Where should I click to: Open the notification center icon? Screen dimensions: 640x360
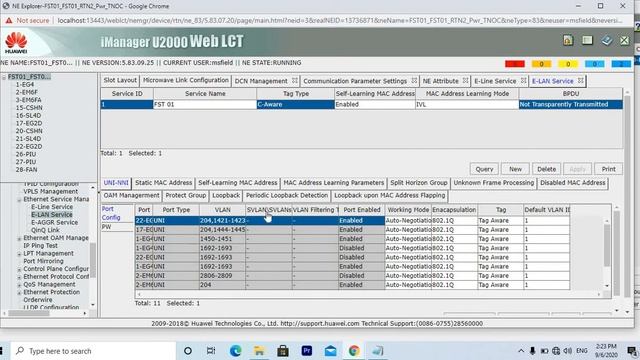632,351
